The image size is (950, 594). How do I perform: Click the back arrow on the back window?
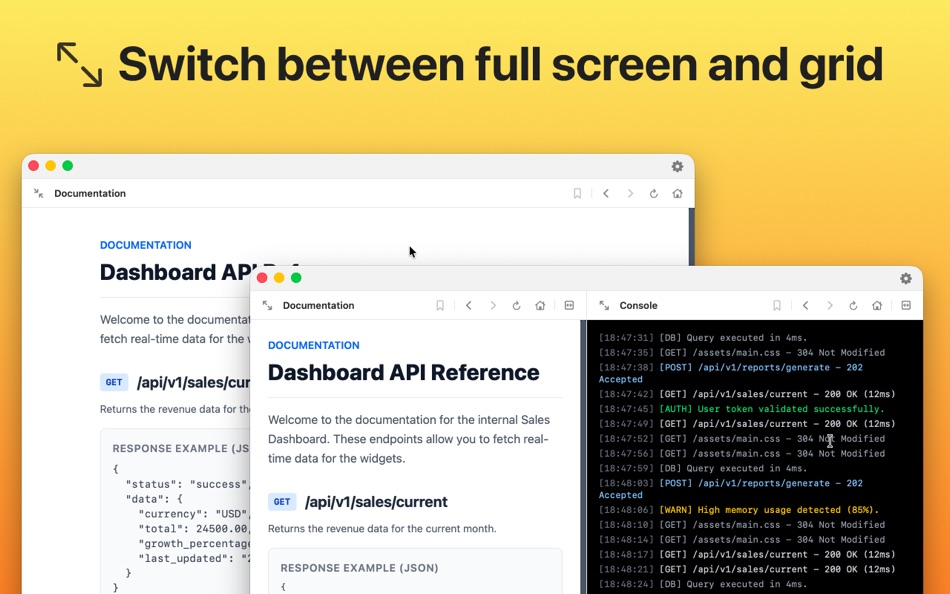pos(607,193)
